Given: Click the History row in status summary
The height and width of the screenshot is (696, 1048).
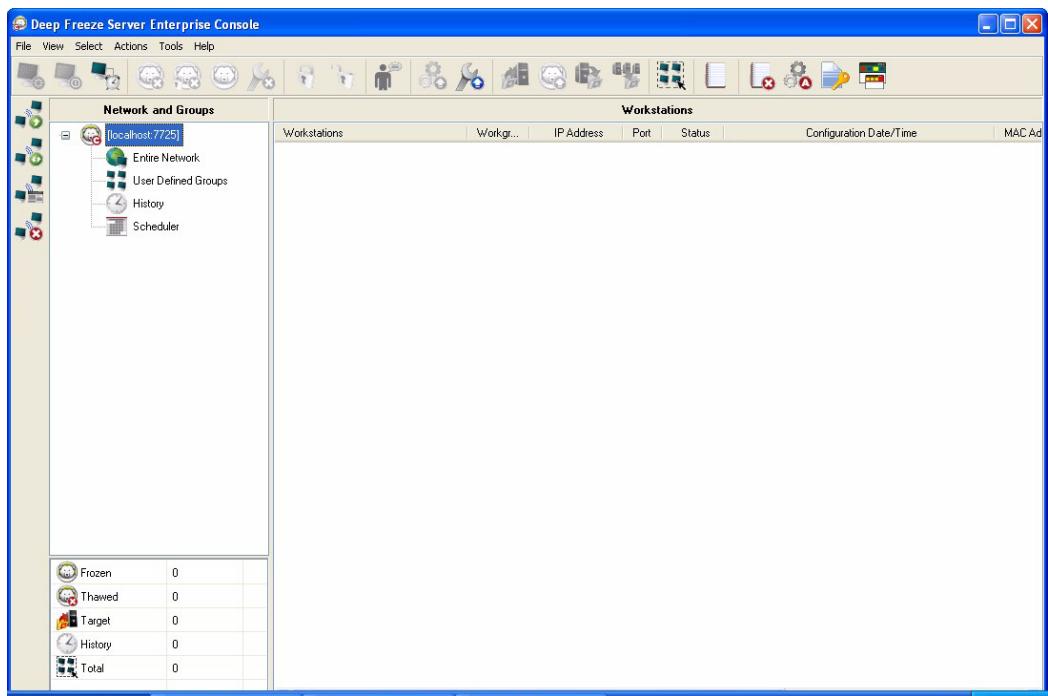Looking at the screenshot, I should coord(159,644).
